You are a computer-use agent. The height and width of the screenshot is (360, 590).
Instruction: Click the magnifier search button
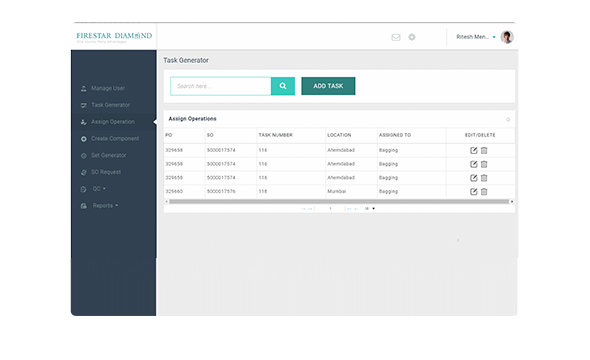click(x=283, y=86)
